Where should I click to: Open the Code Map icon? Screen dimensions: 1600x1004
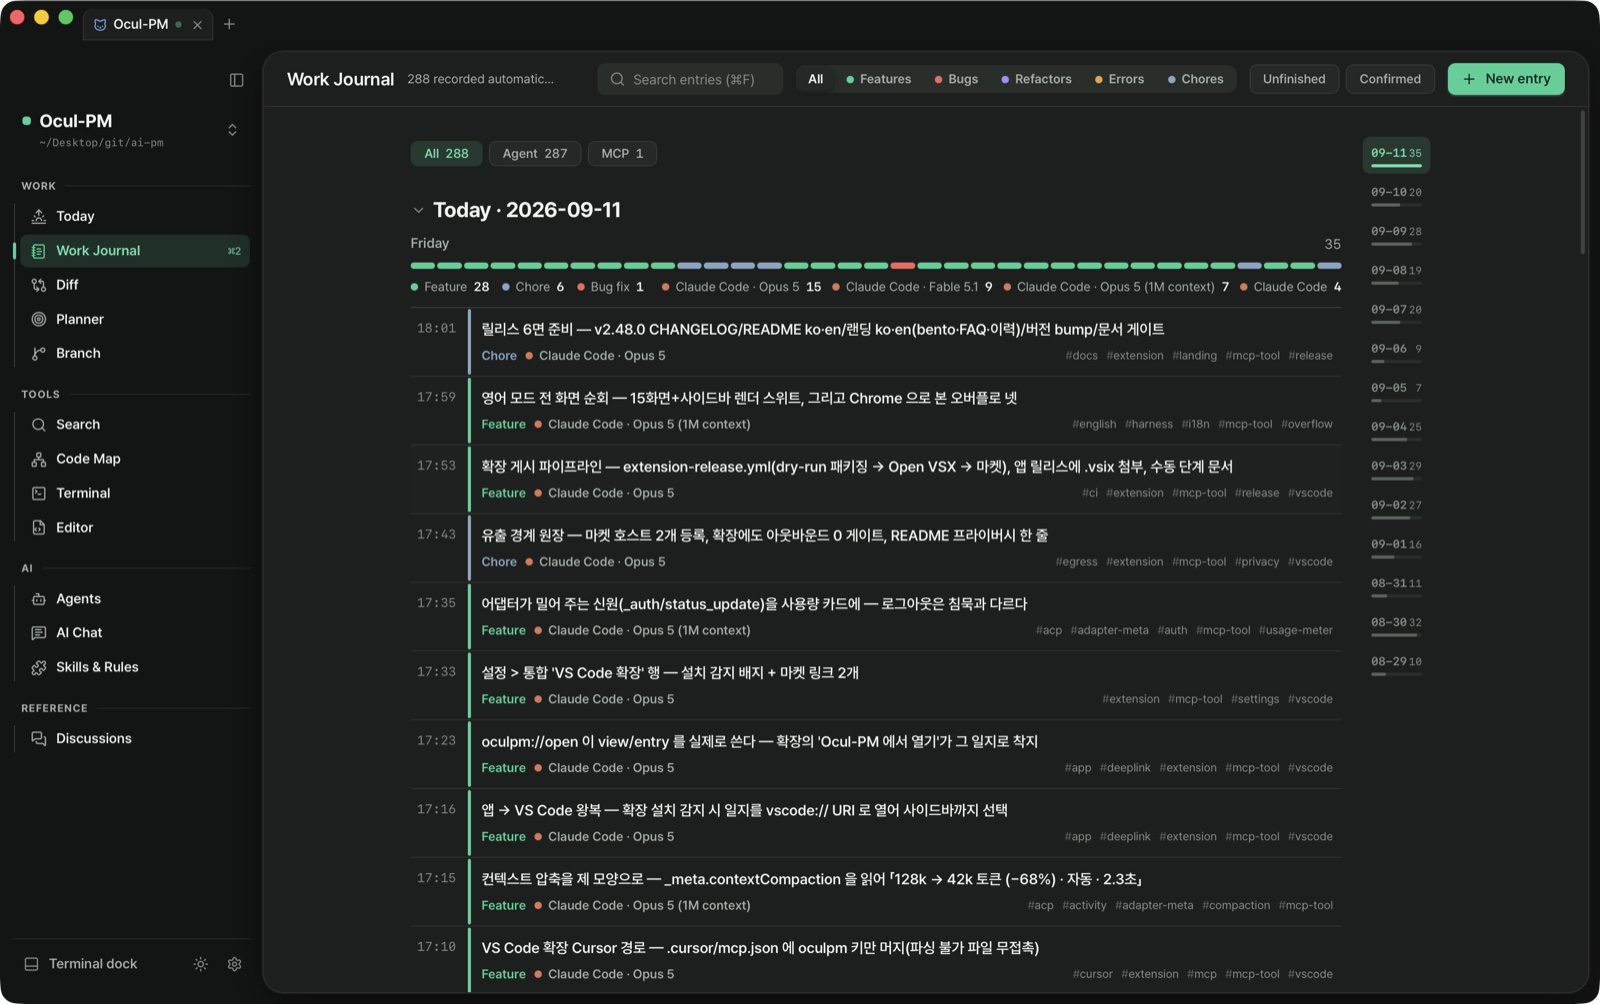[x=39, y=459]
